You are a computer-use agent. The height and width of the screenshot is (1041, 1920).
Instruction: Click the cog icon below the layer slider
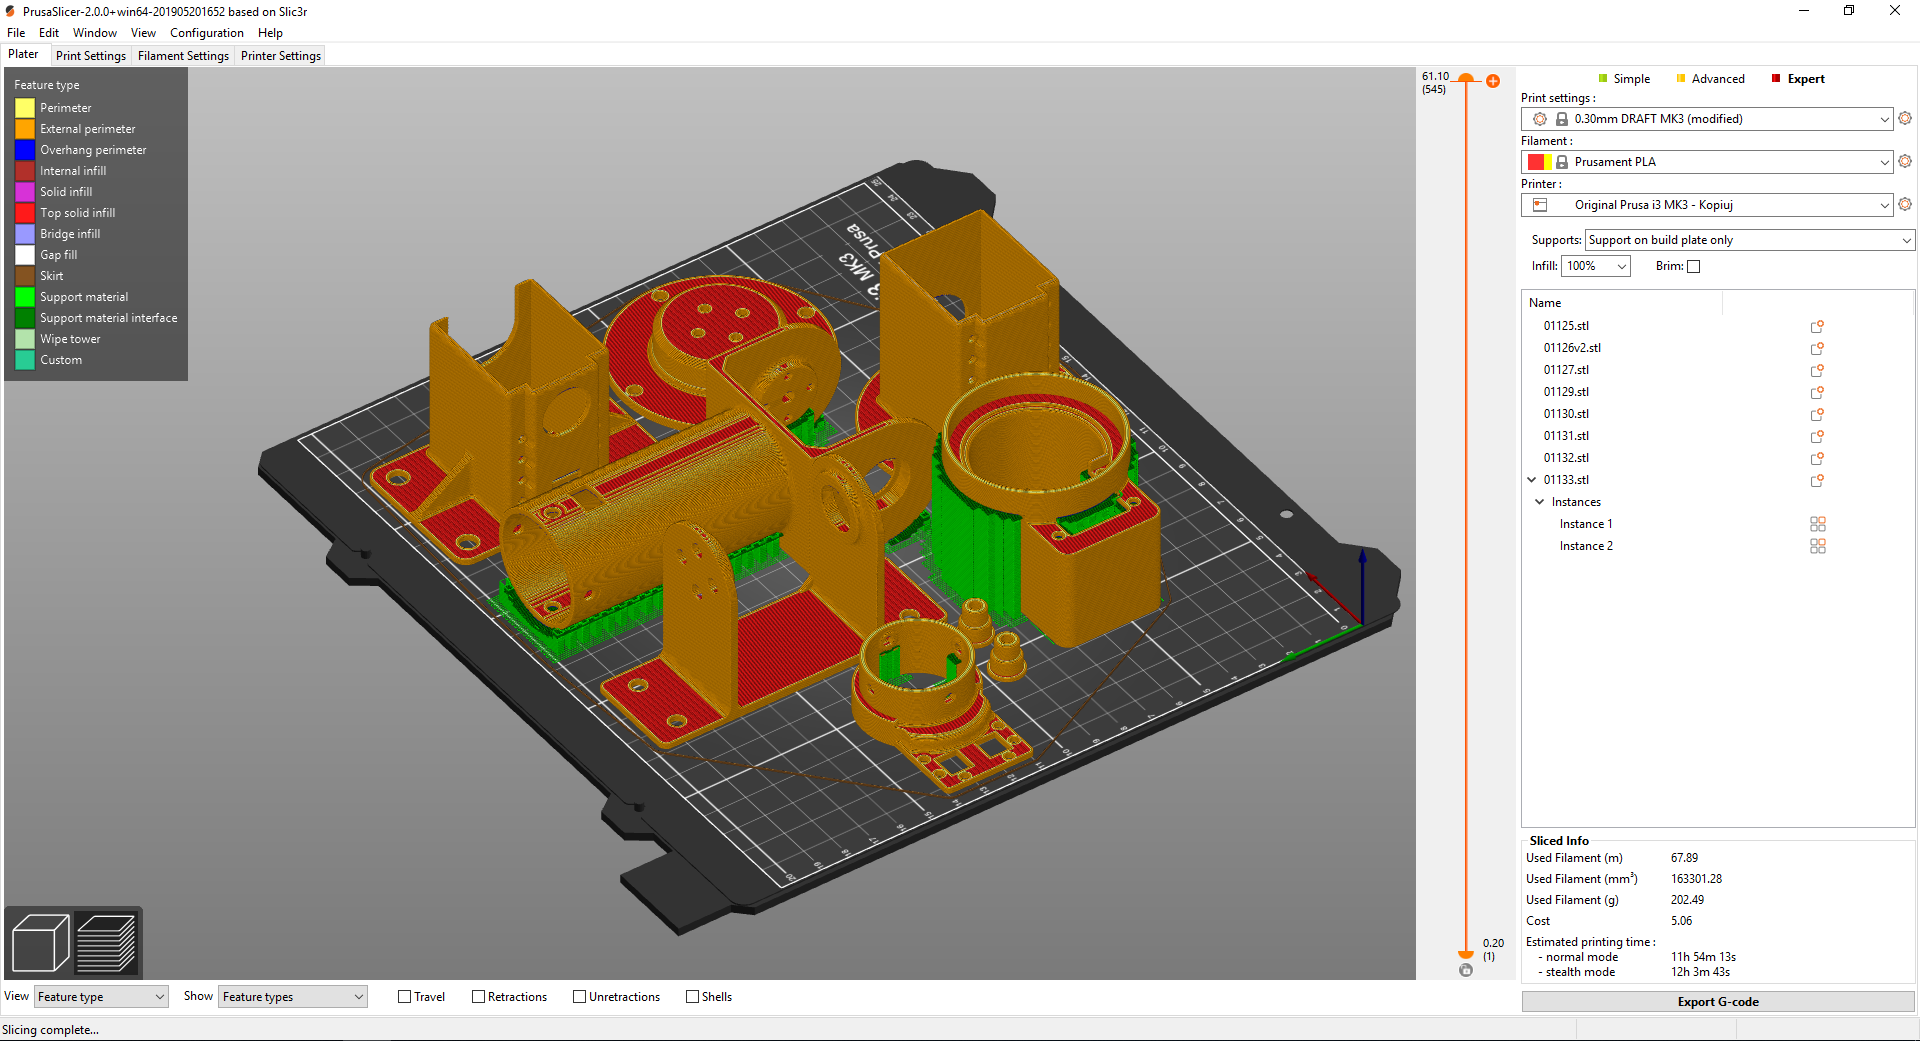click(x=1466, y=970)
